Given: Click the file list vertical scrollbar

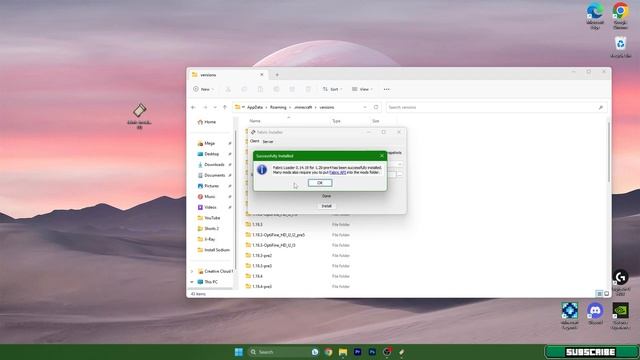Looking at the screenshot, I should pyautogui.click(x=608, y=151).
